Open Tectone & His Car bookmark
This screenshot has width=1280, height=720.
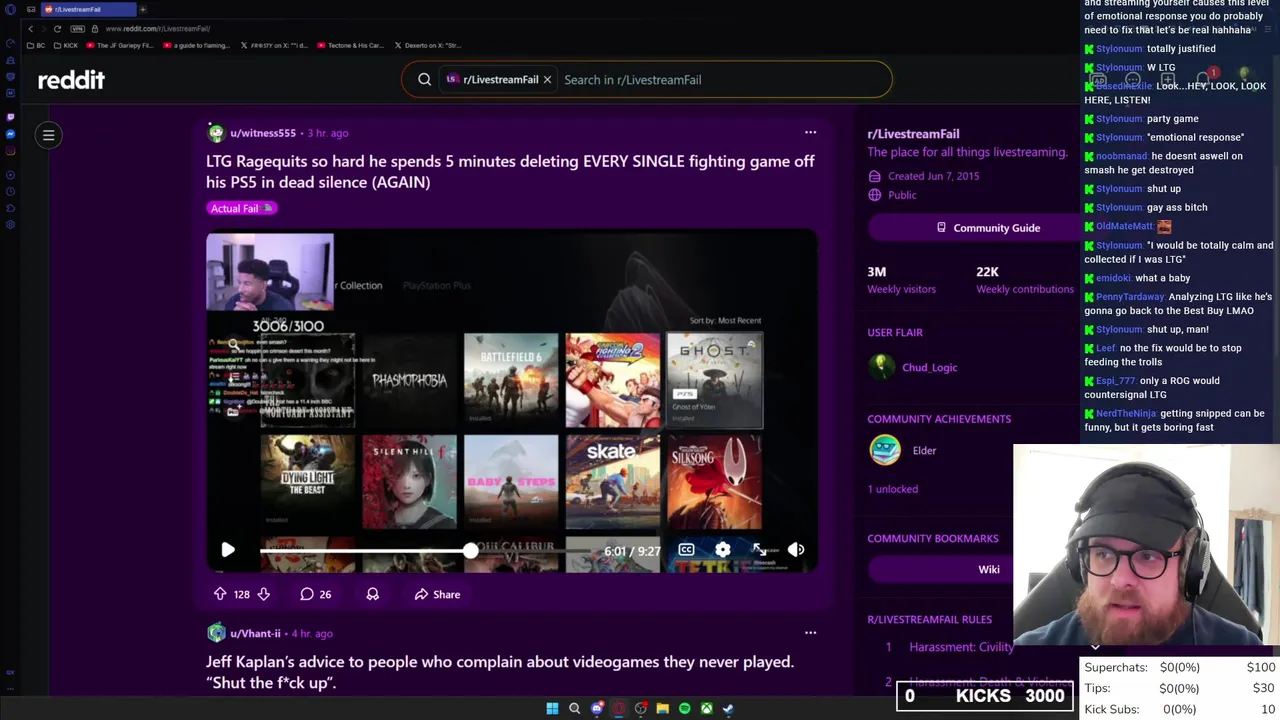coord(350,45)
